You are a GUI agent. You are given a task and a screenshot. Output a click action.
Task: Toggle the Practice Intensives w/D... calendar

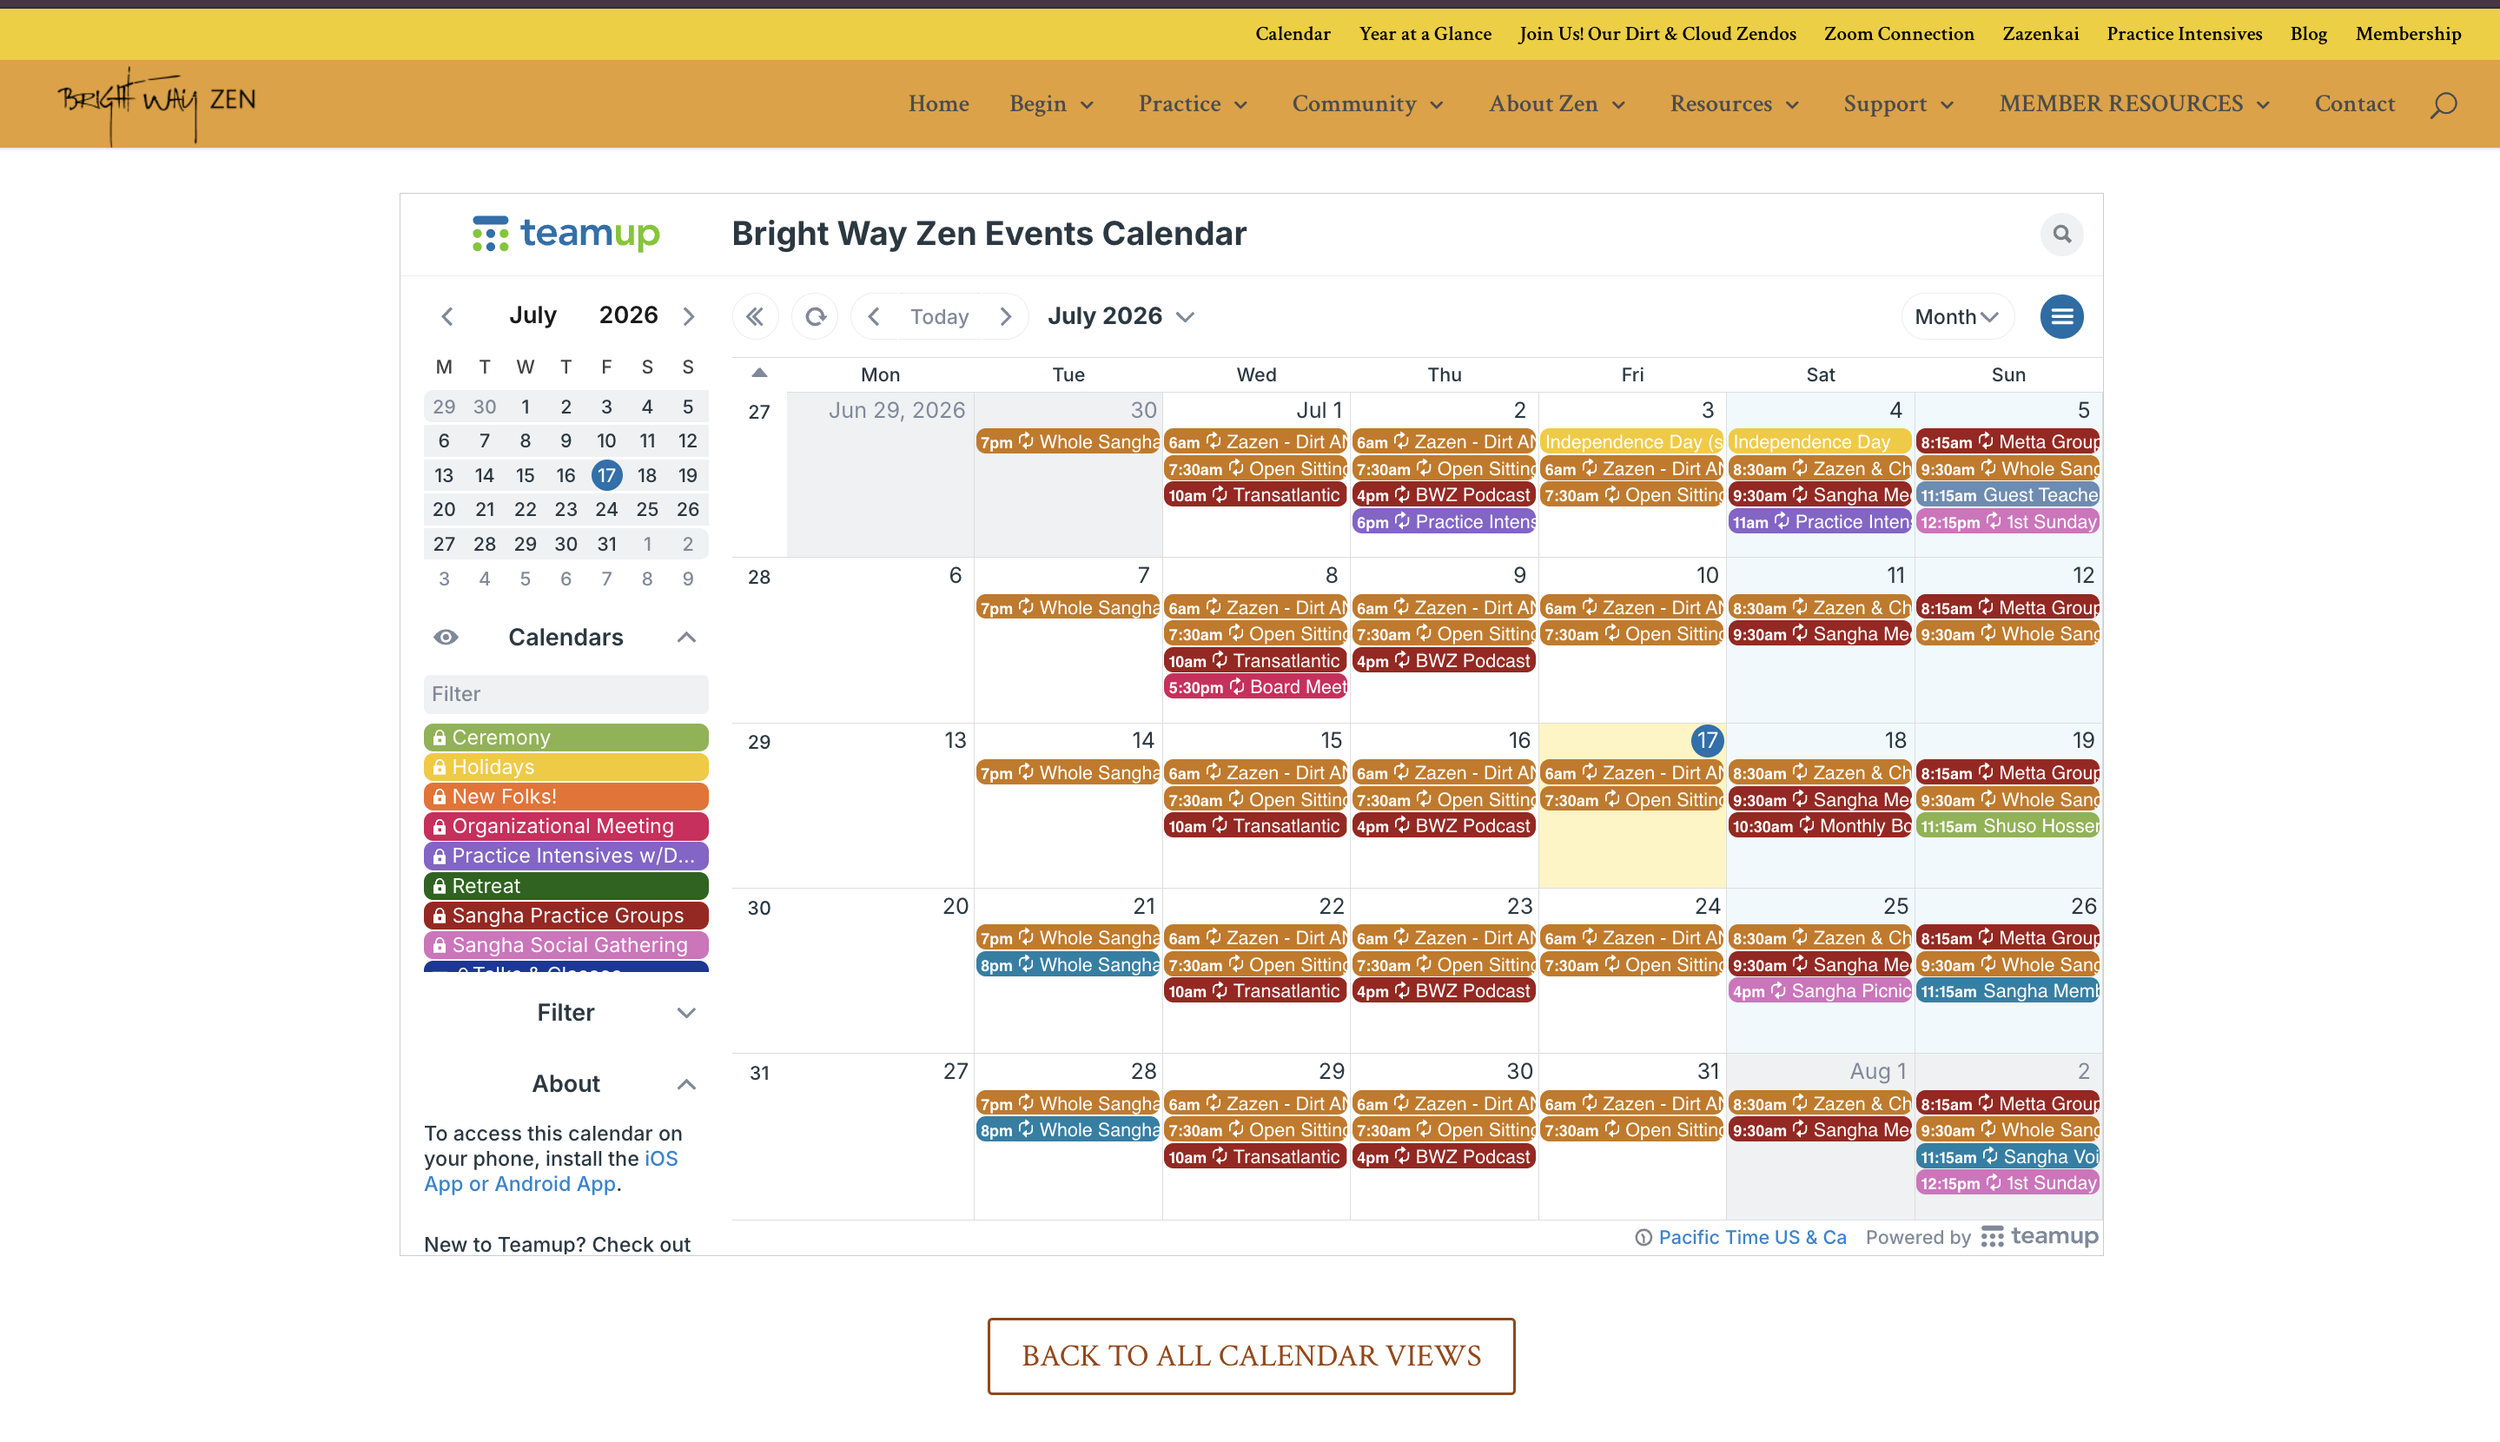point(566,856)
